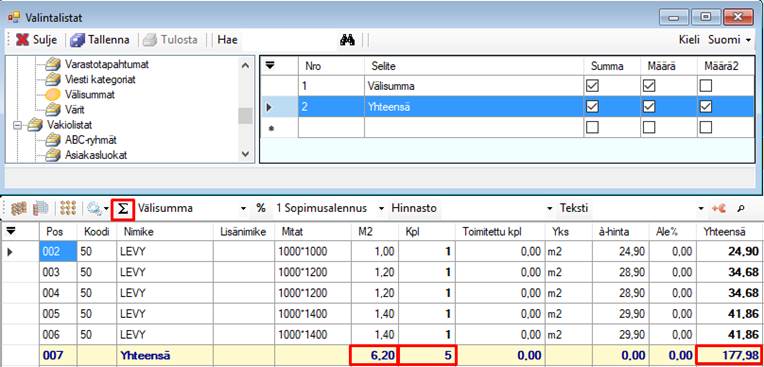Check Määrä checkbox in the empty new row
764x367 pixels.
coord(649,127)
